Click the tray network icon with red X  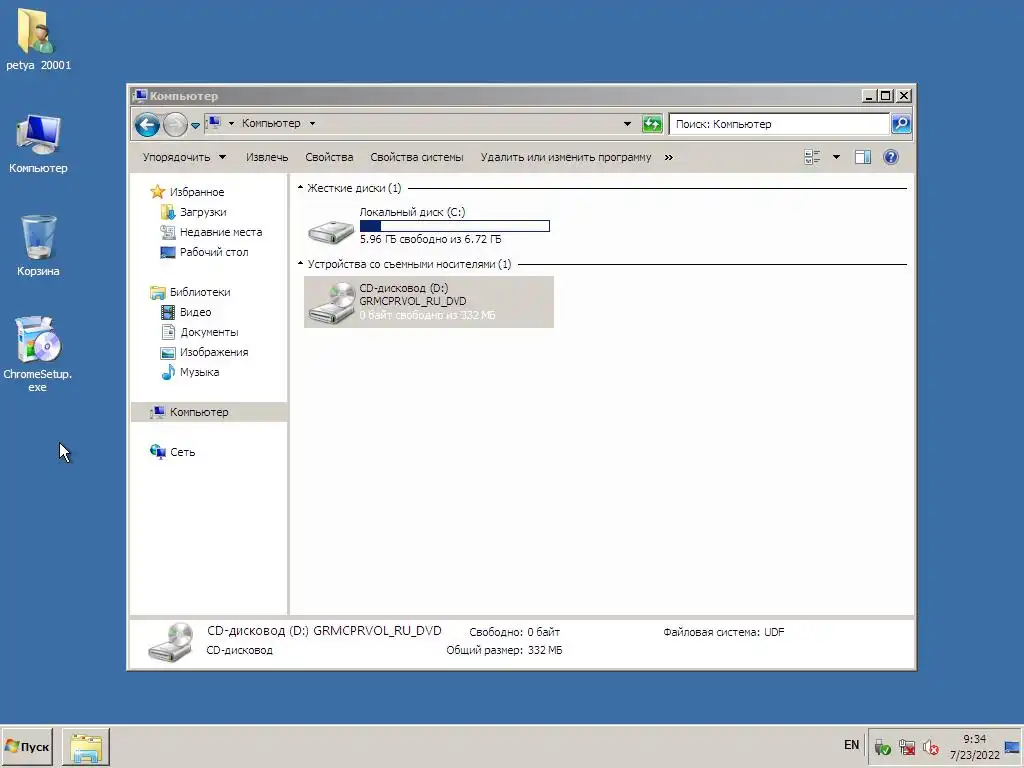pos(906,747)
